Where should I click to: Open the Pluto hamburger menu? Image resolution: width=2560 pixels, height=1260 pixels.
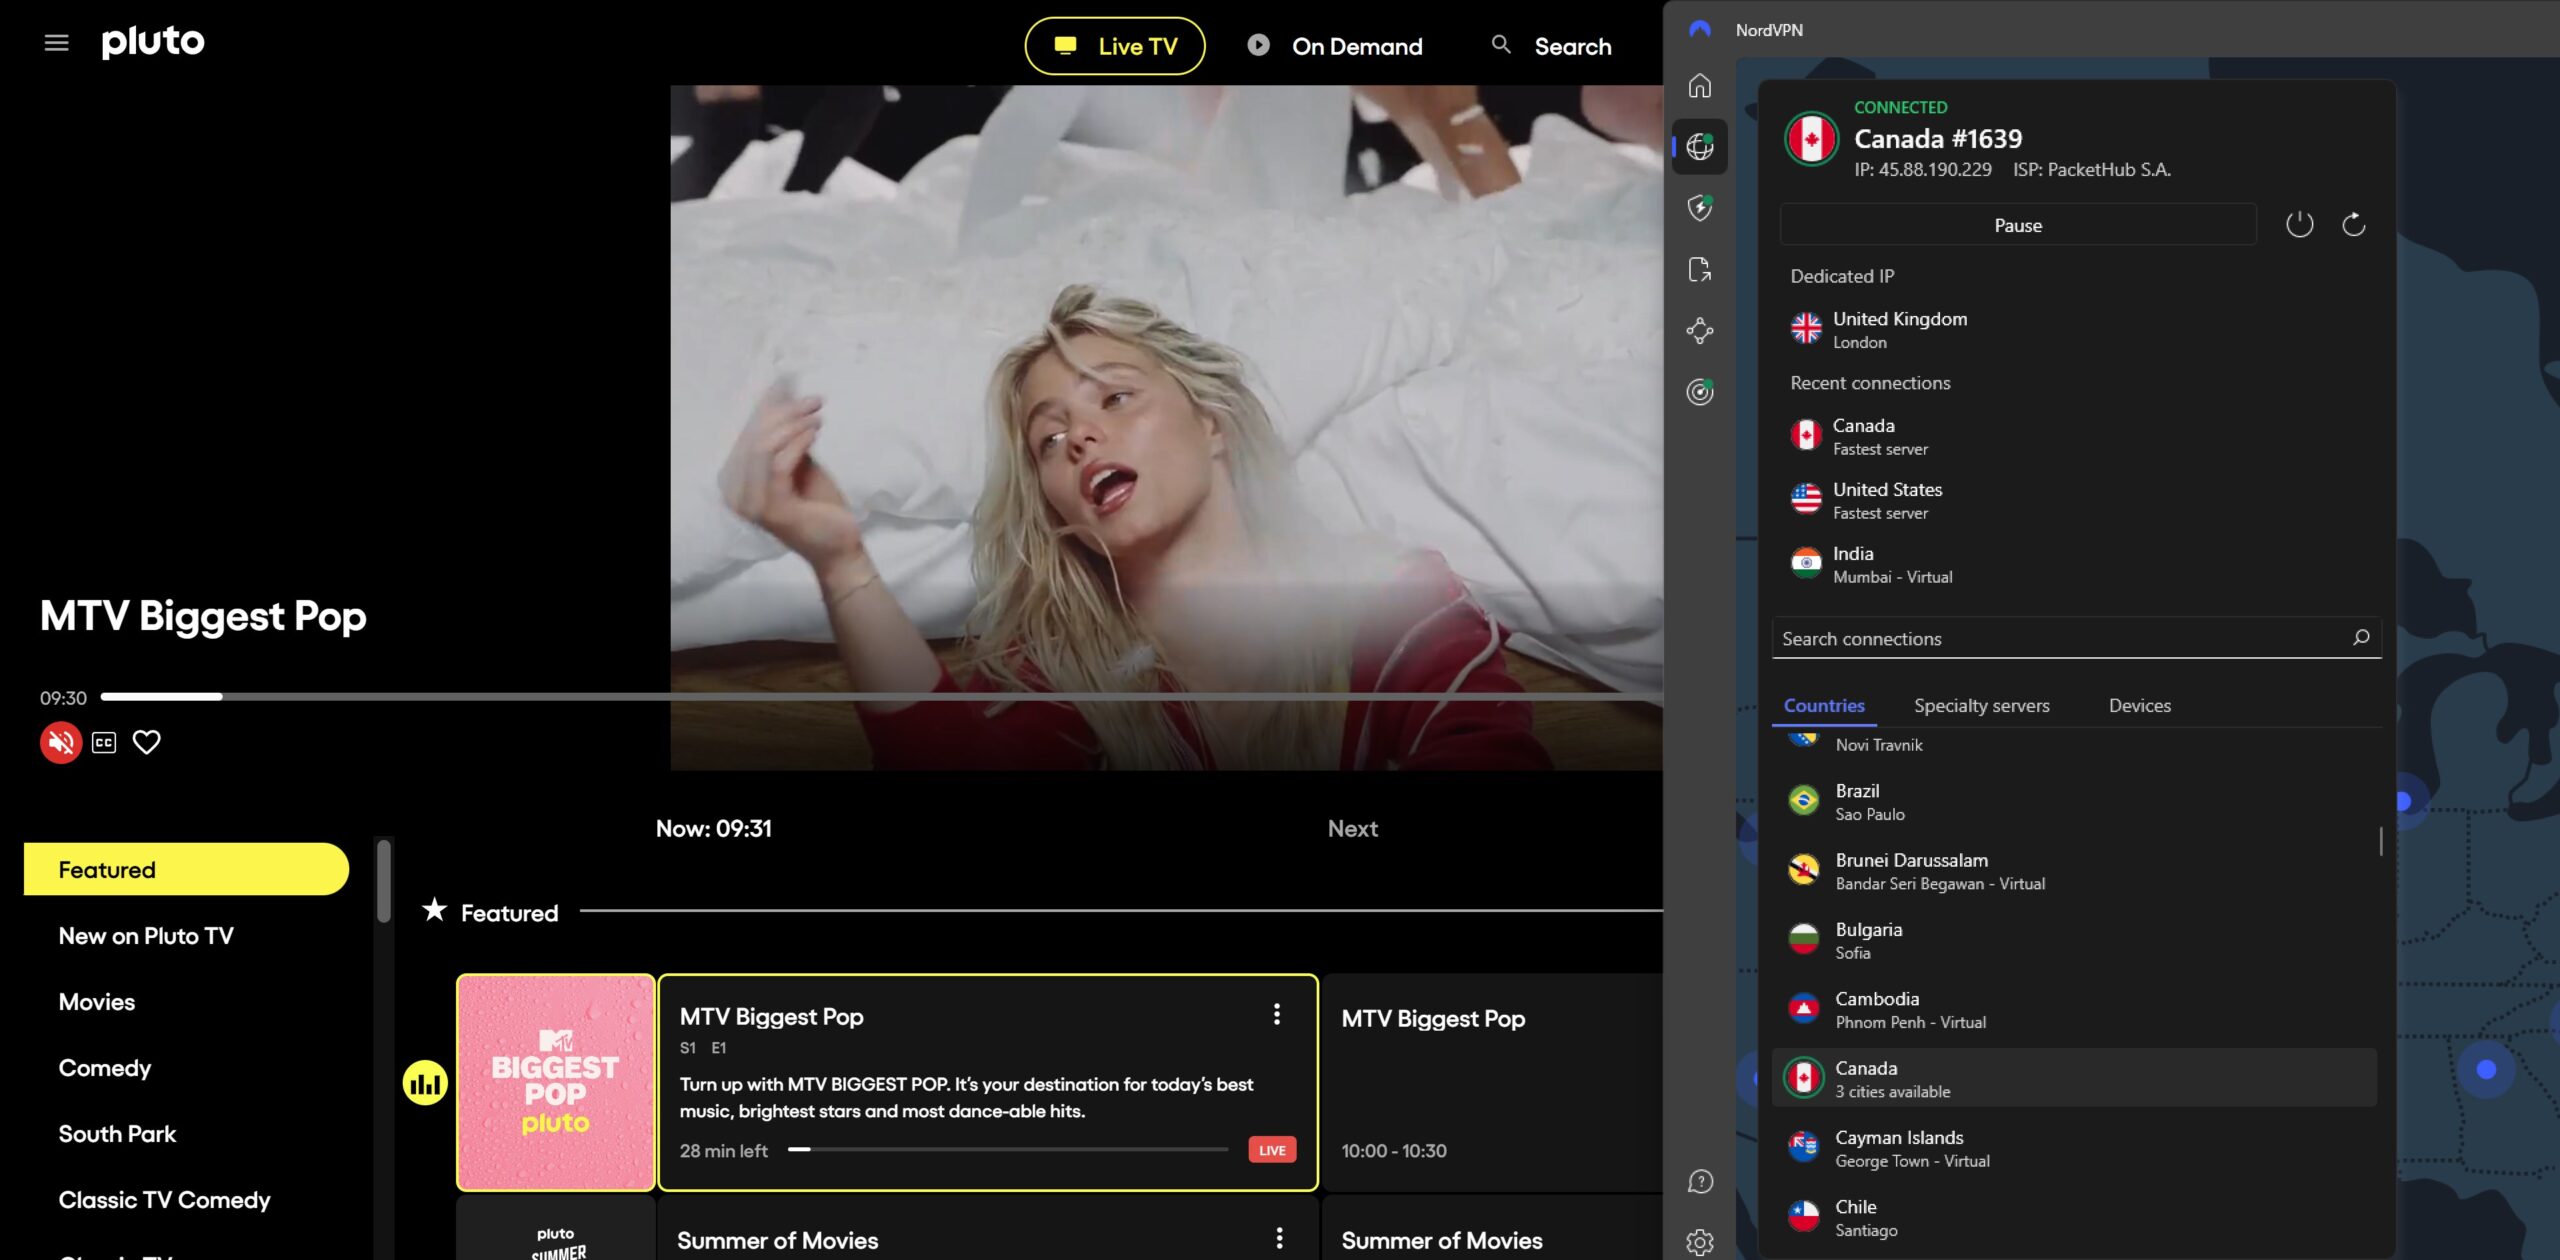[x=56, y=42]
